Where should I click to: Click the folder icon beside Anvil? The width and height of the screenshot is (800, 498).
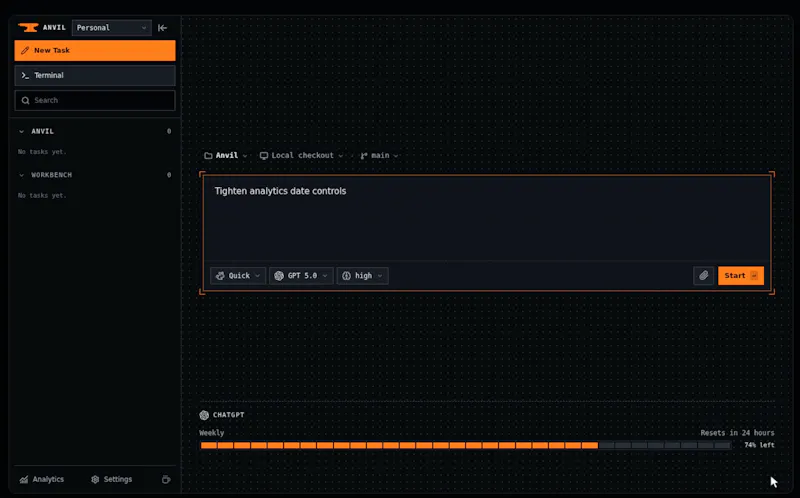(208, 156)
